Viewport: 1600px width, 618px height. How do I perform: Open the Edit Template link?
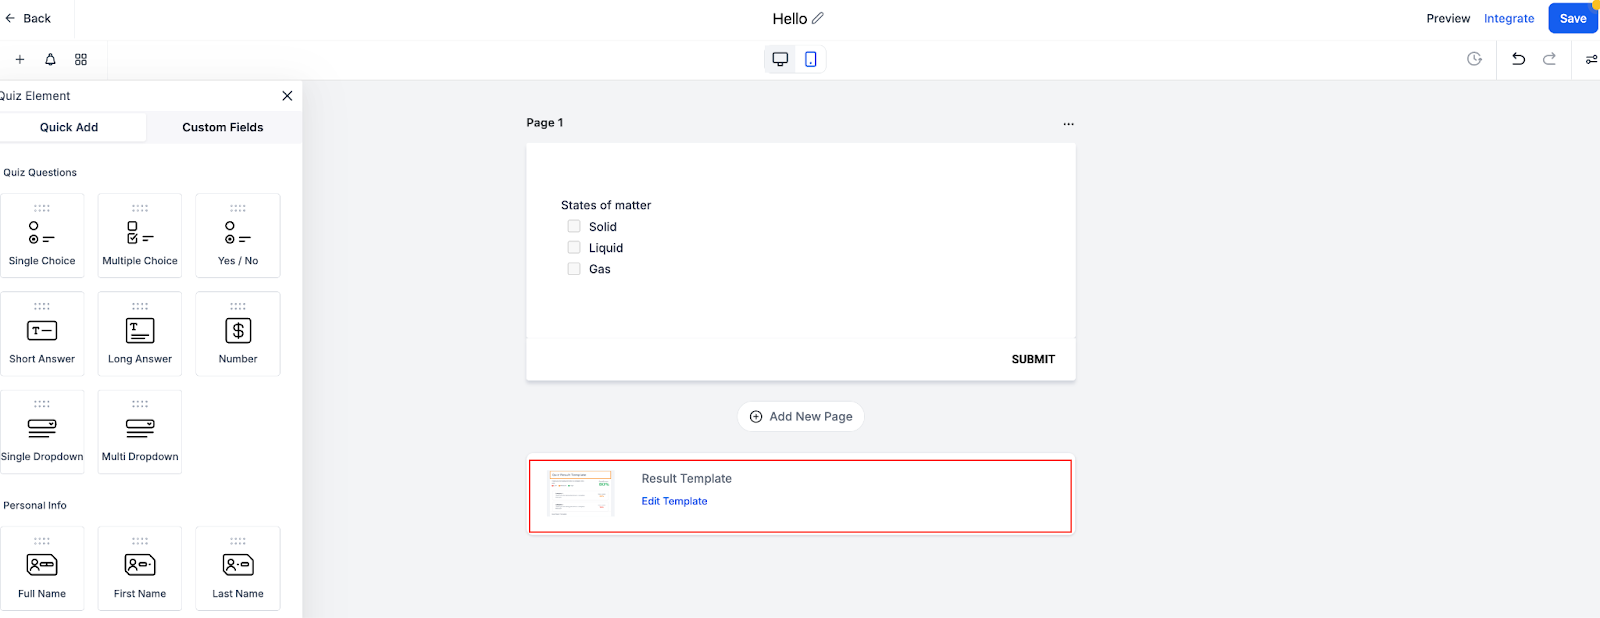coord(674,501)
